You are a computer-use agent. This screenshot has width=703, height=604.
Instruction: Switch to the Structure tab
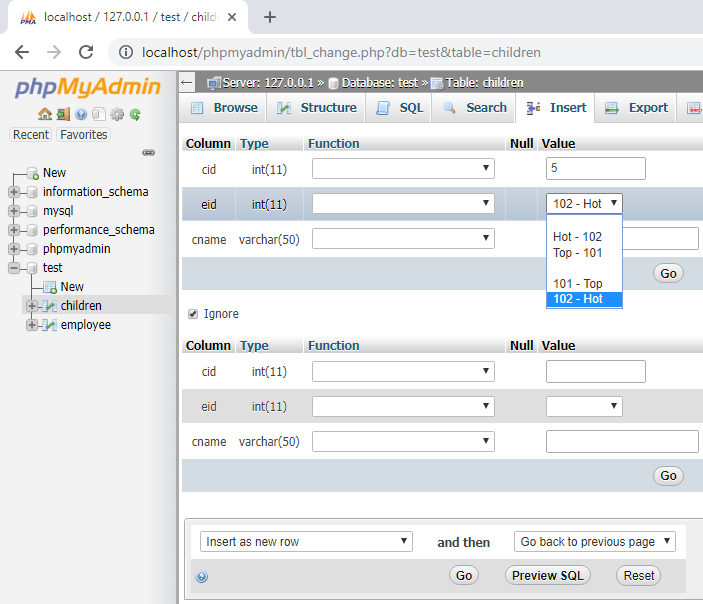(317, 108)
